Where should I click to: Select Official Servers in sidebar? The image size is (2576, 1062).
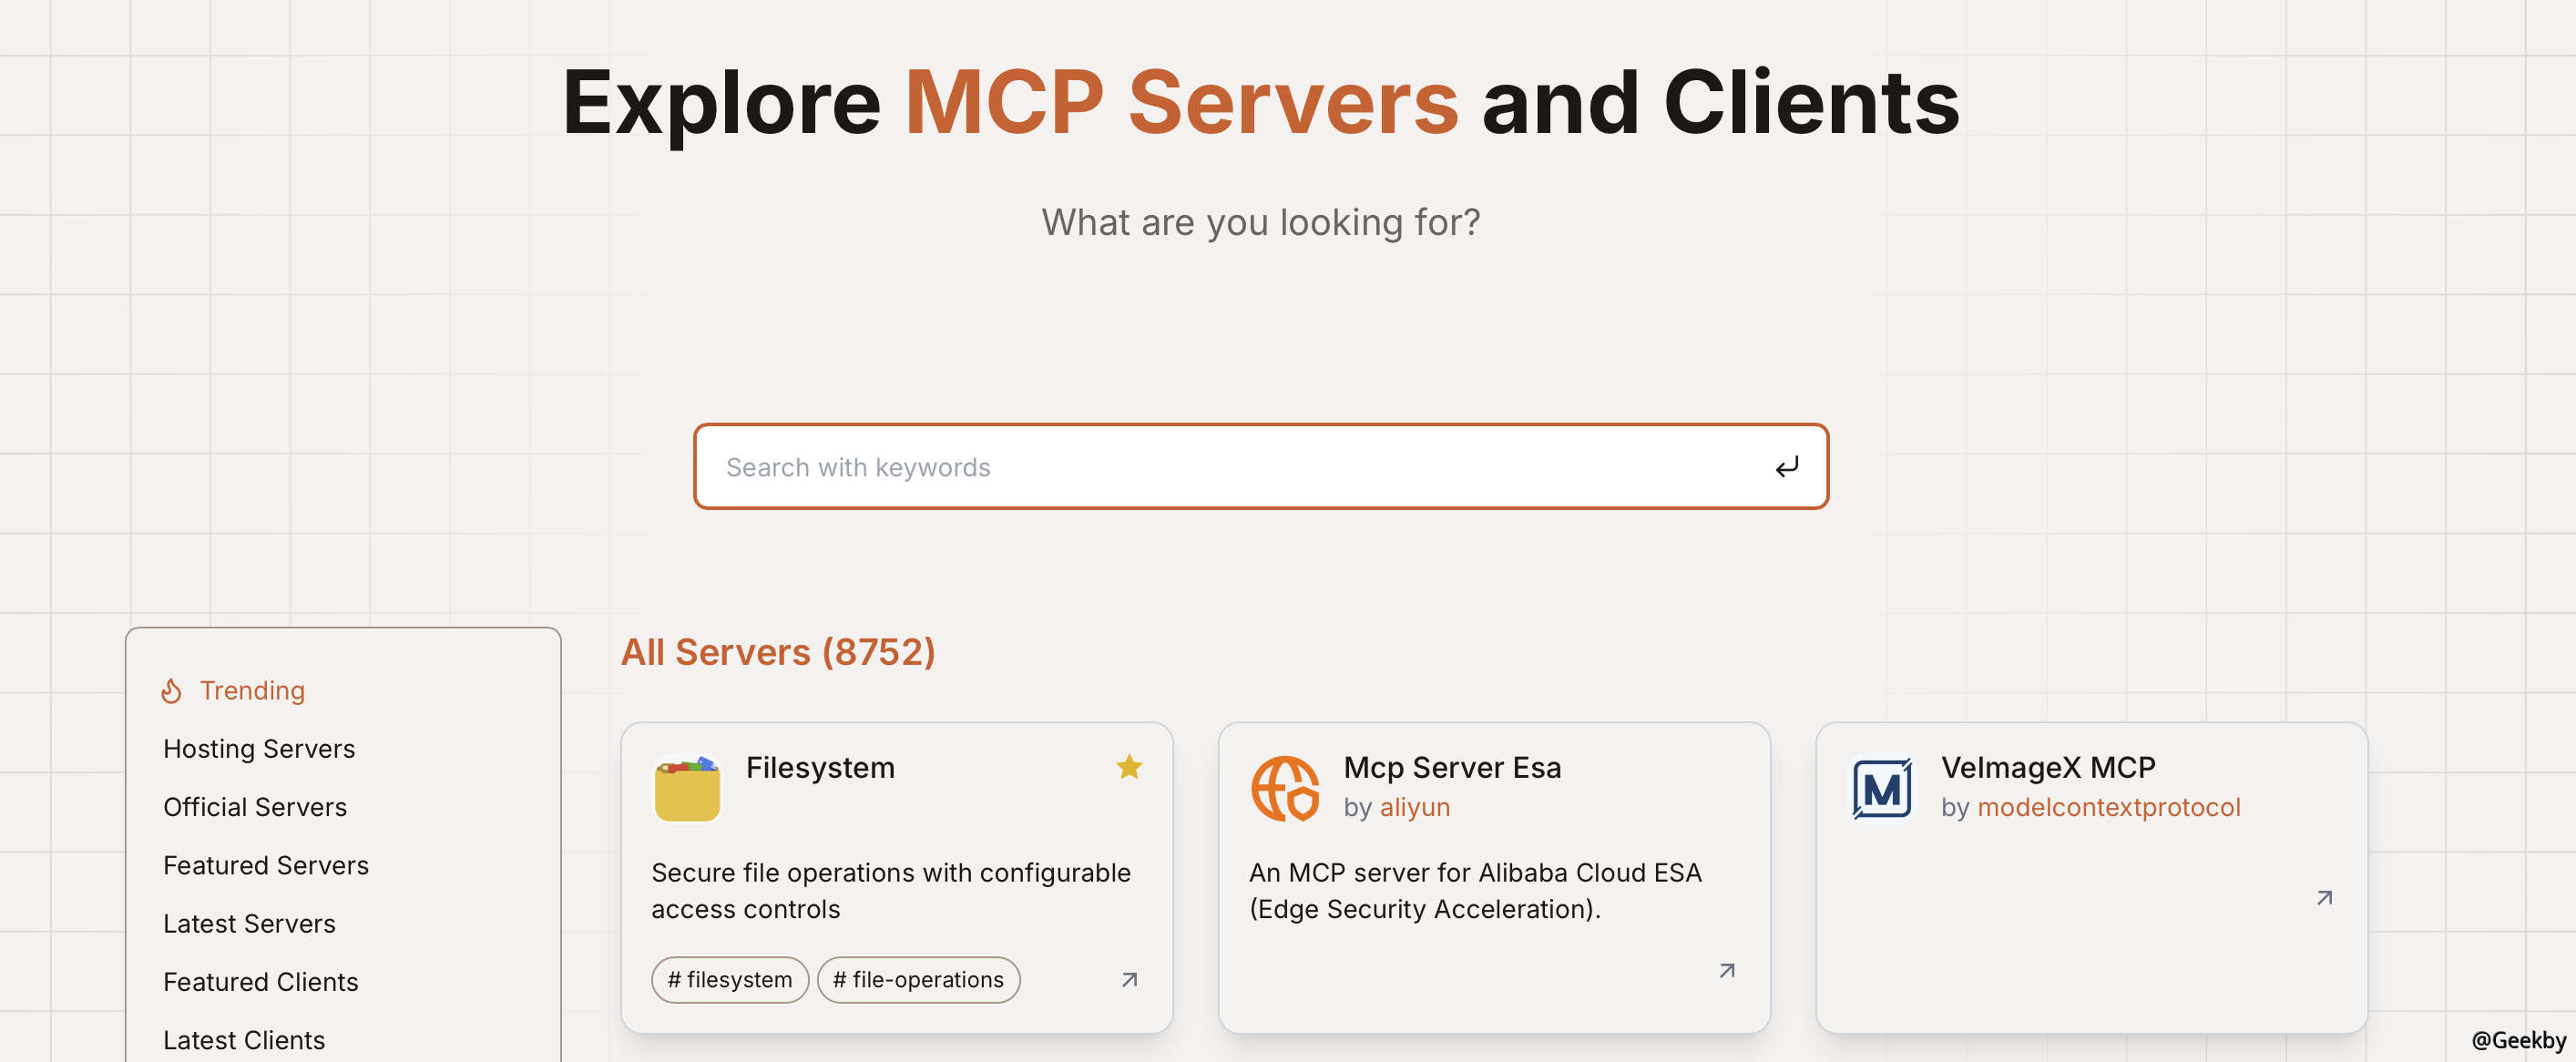click(x=255, y=807)
